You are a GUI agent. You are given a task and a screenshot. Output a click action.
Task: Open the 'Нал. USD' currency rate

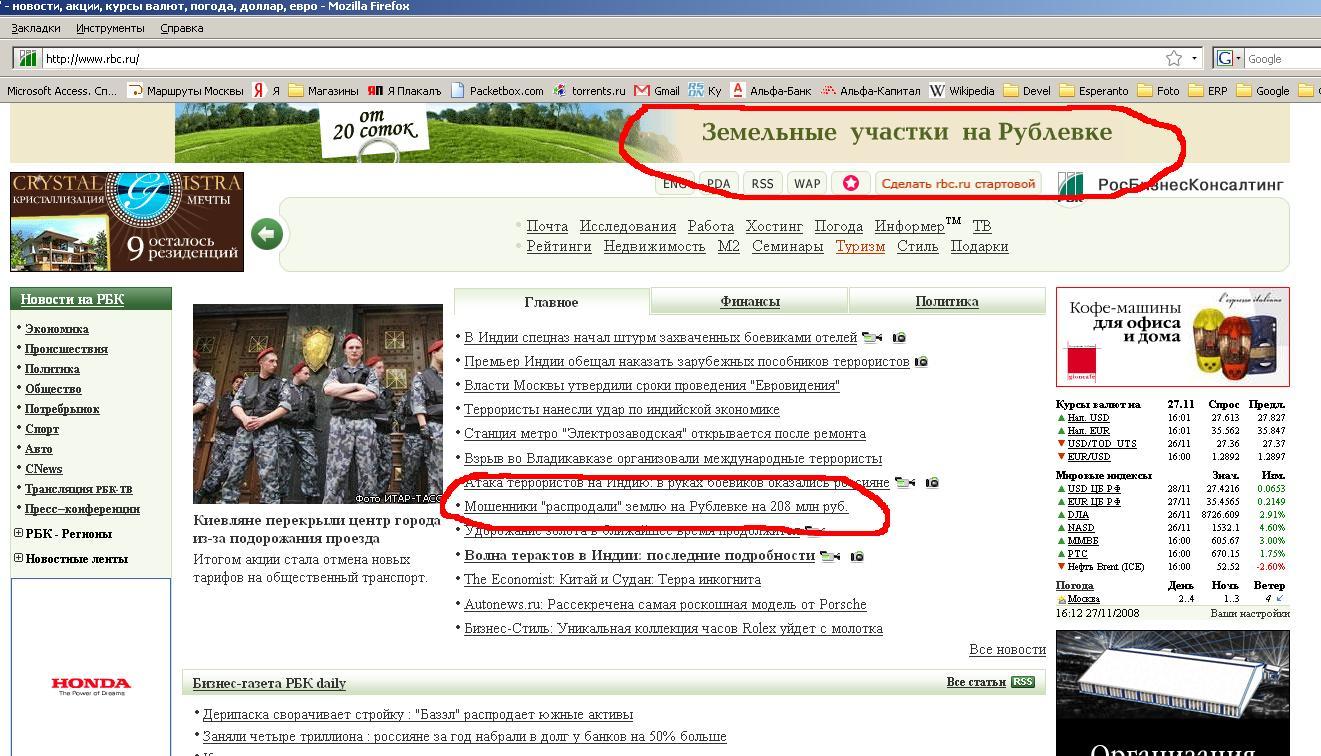point(1088,418)
